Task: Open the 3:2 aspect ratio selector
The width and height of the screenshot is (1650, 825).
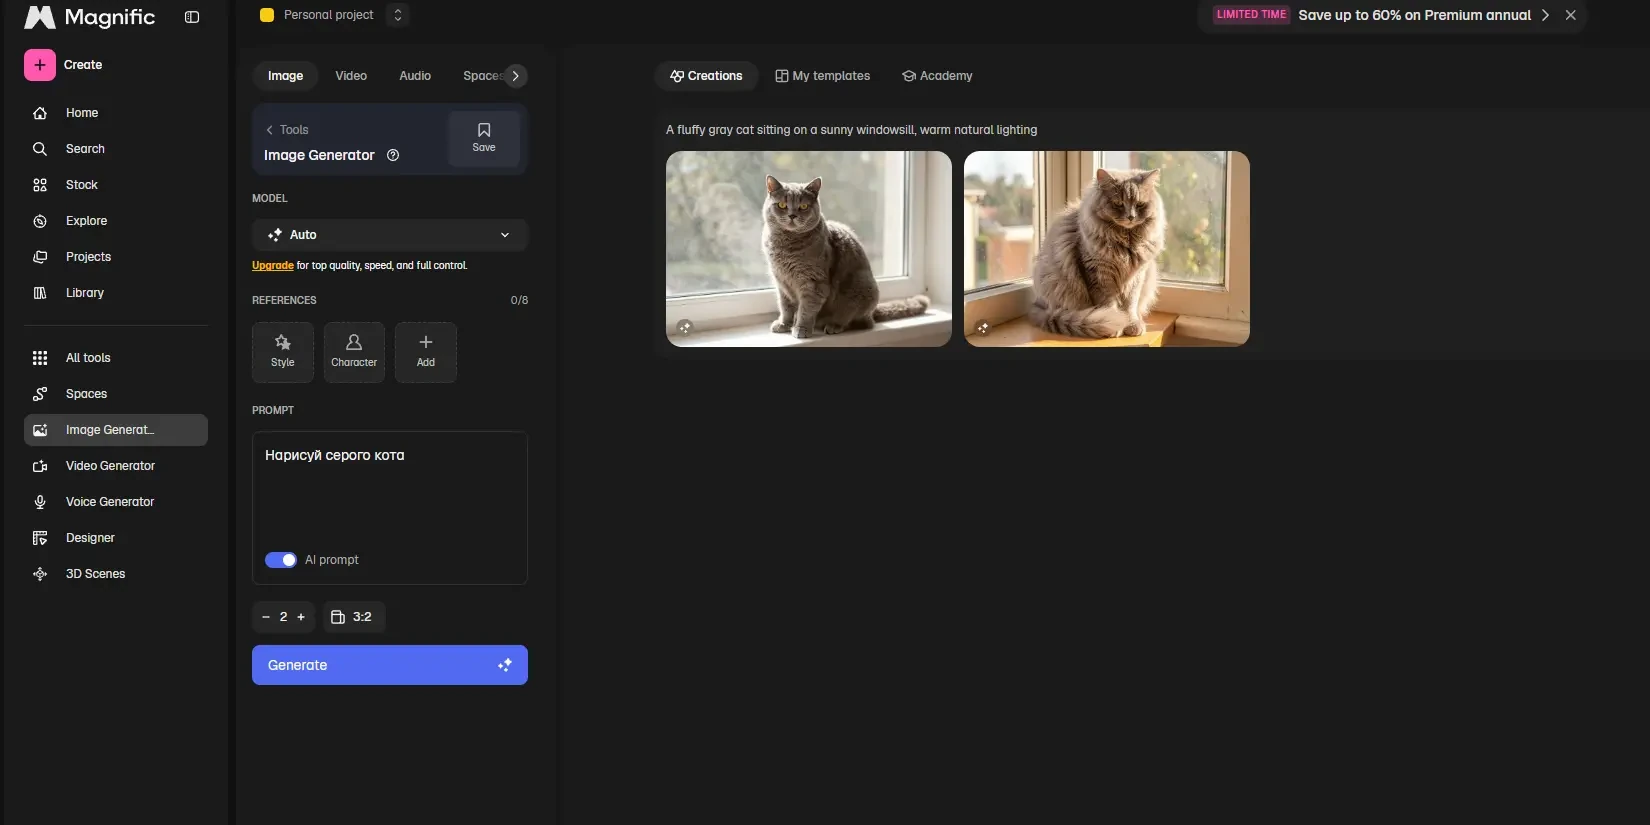Action: [353, 617]
